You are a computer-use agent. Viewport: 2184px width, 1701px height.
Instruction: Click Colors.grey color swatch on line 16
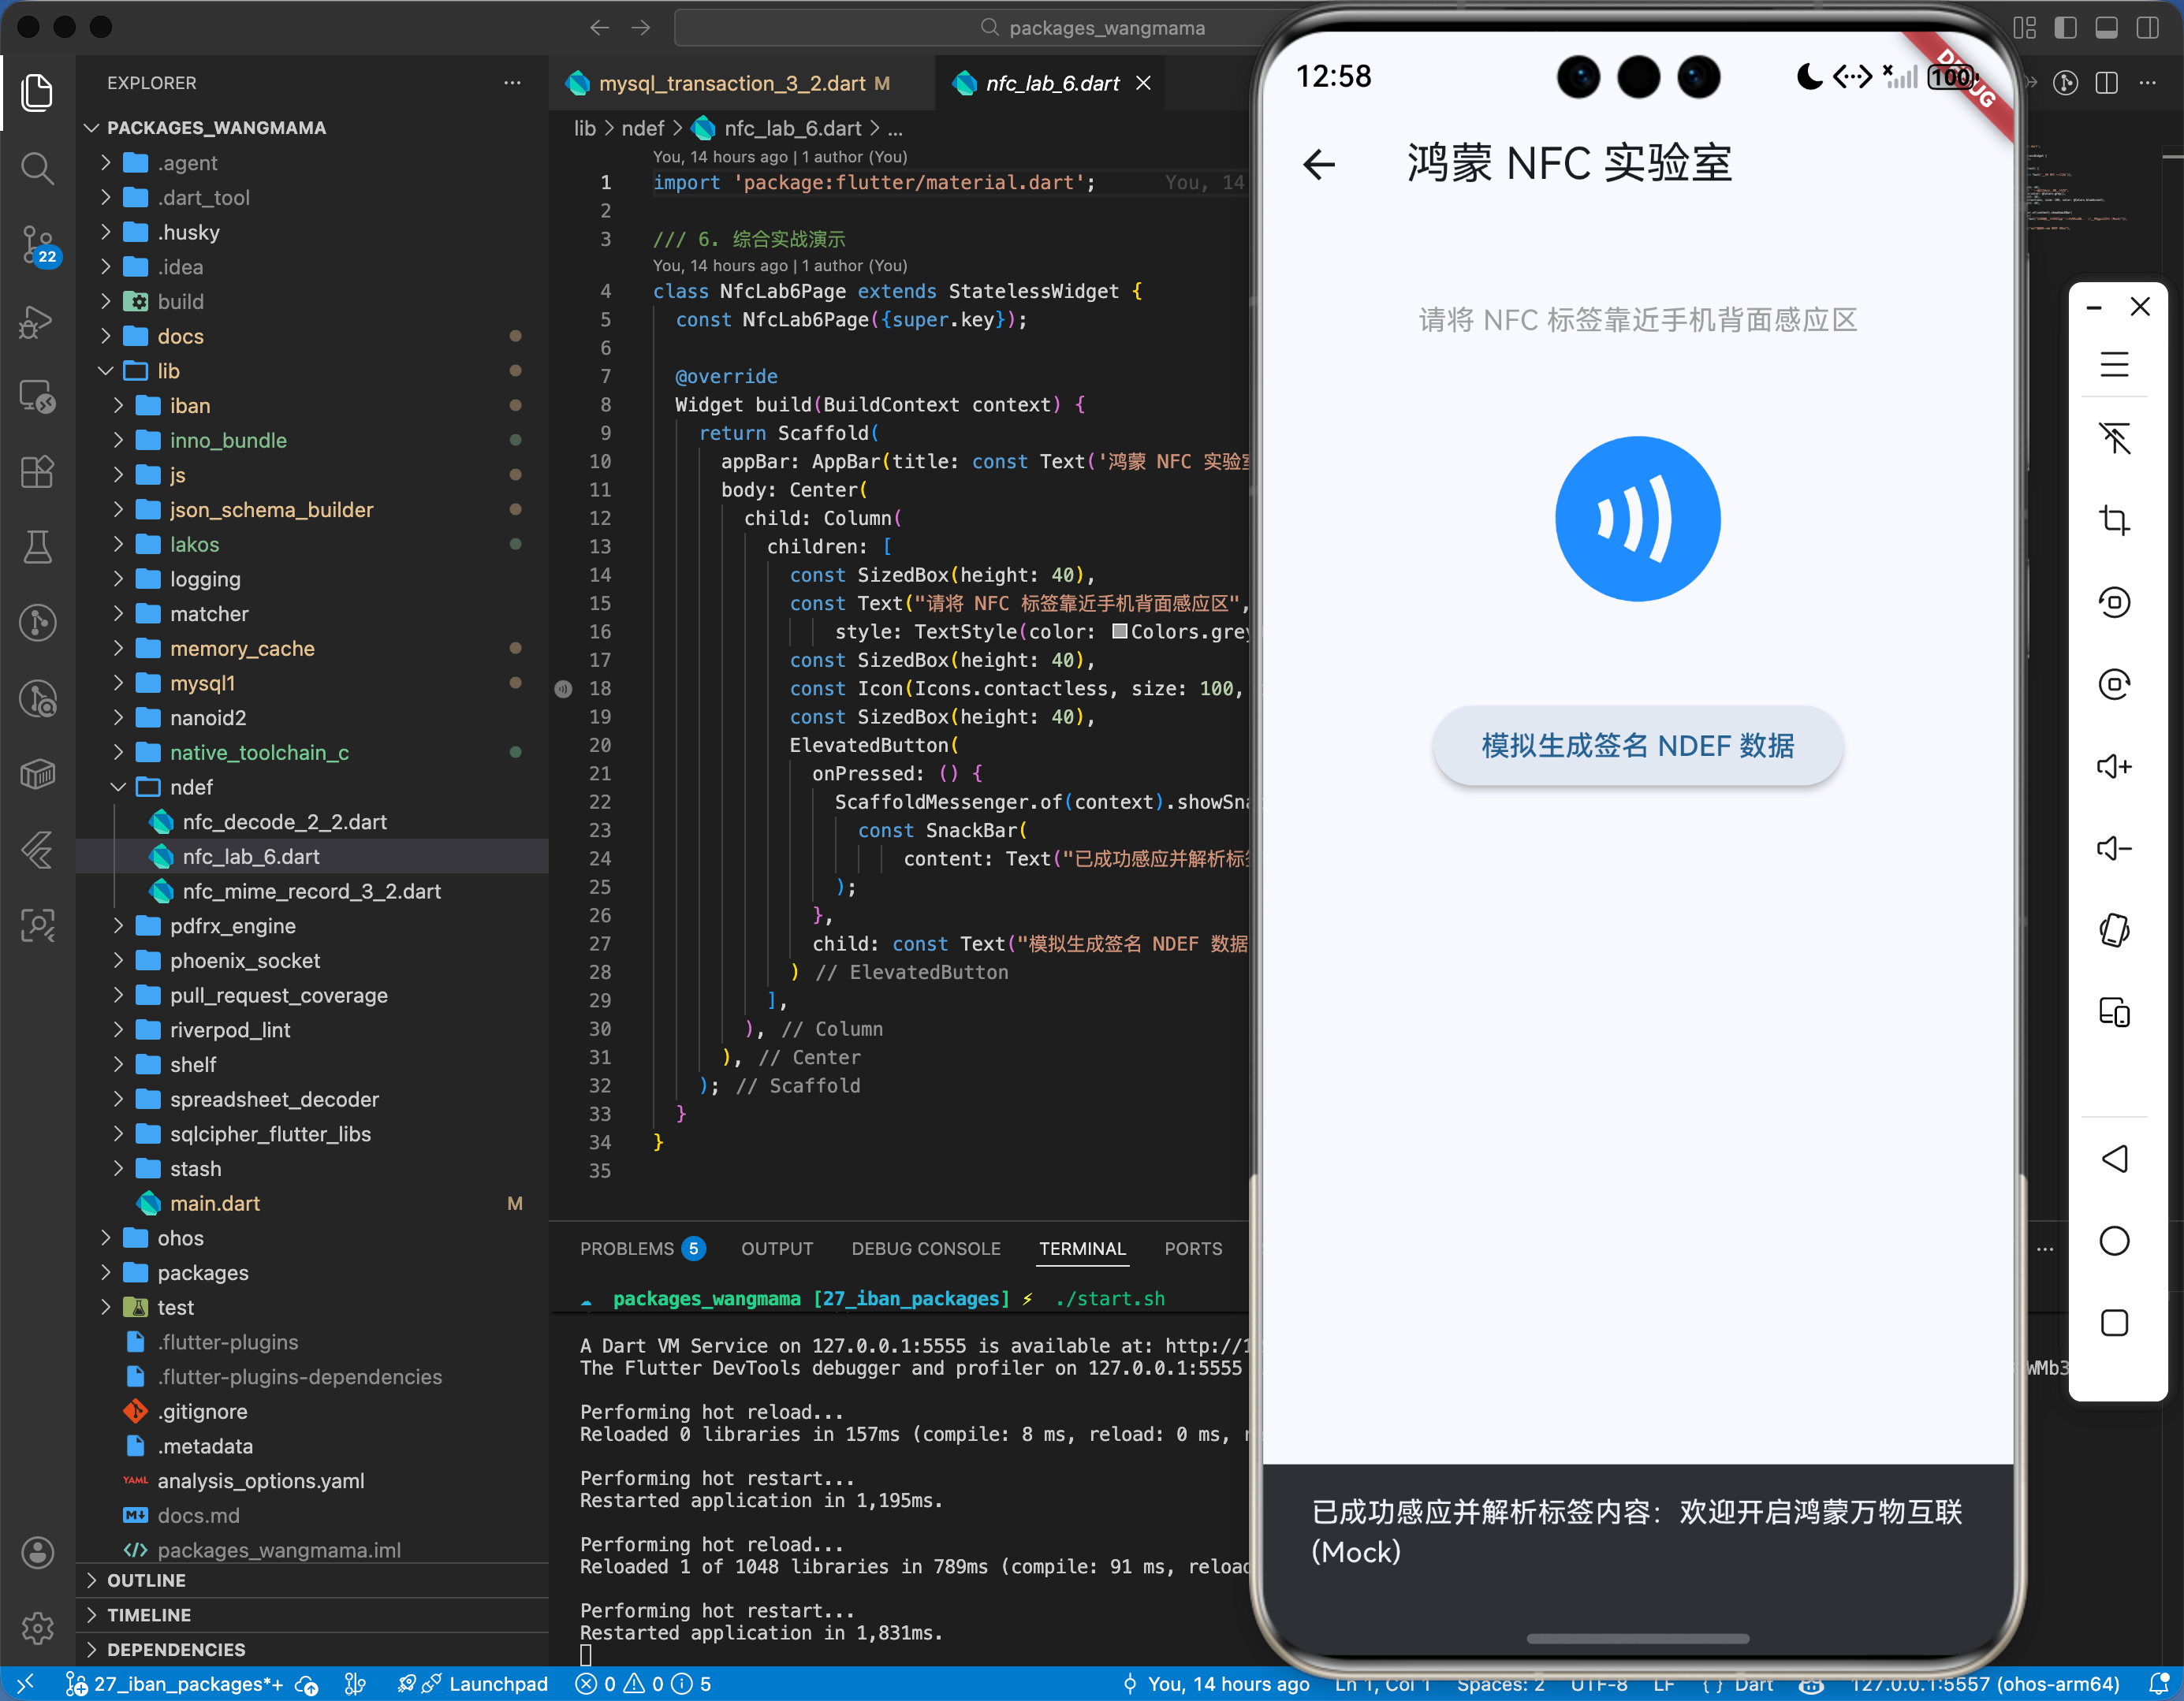pos(1120,632)
